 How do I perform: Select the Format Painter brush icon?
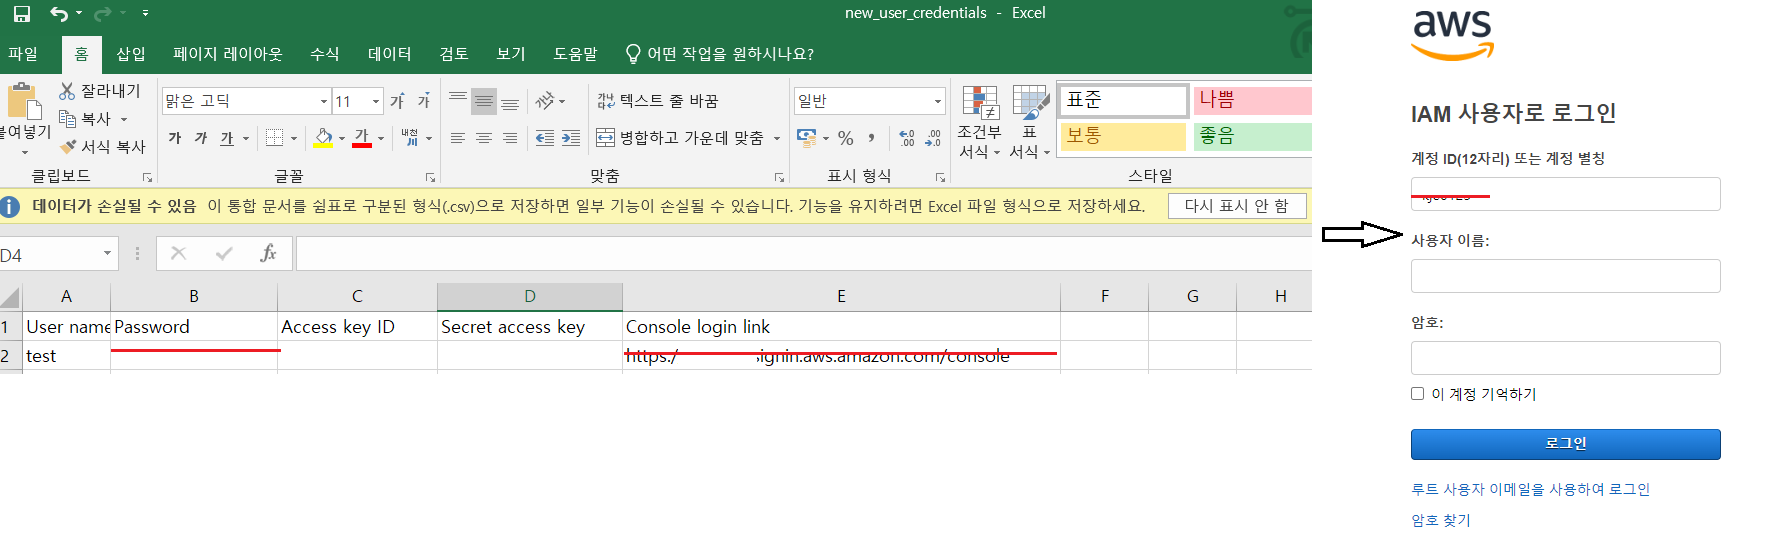(67, 147)
